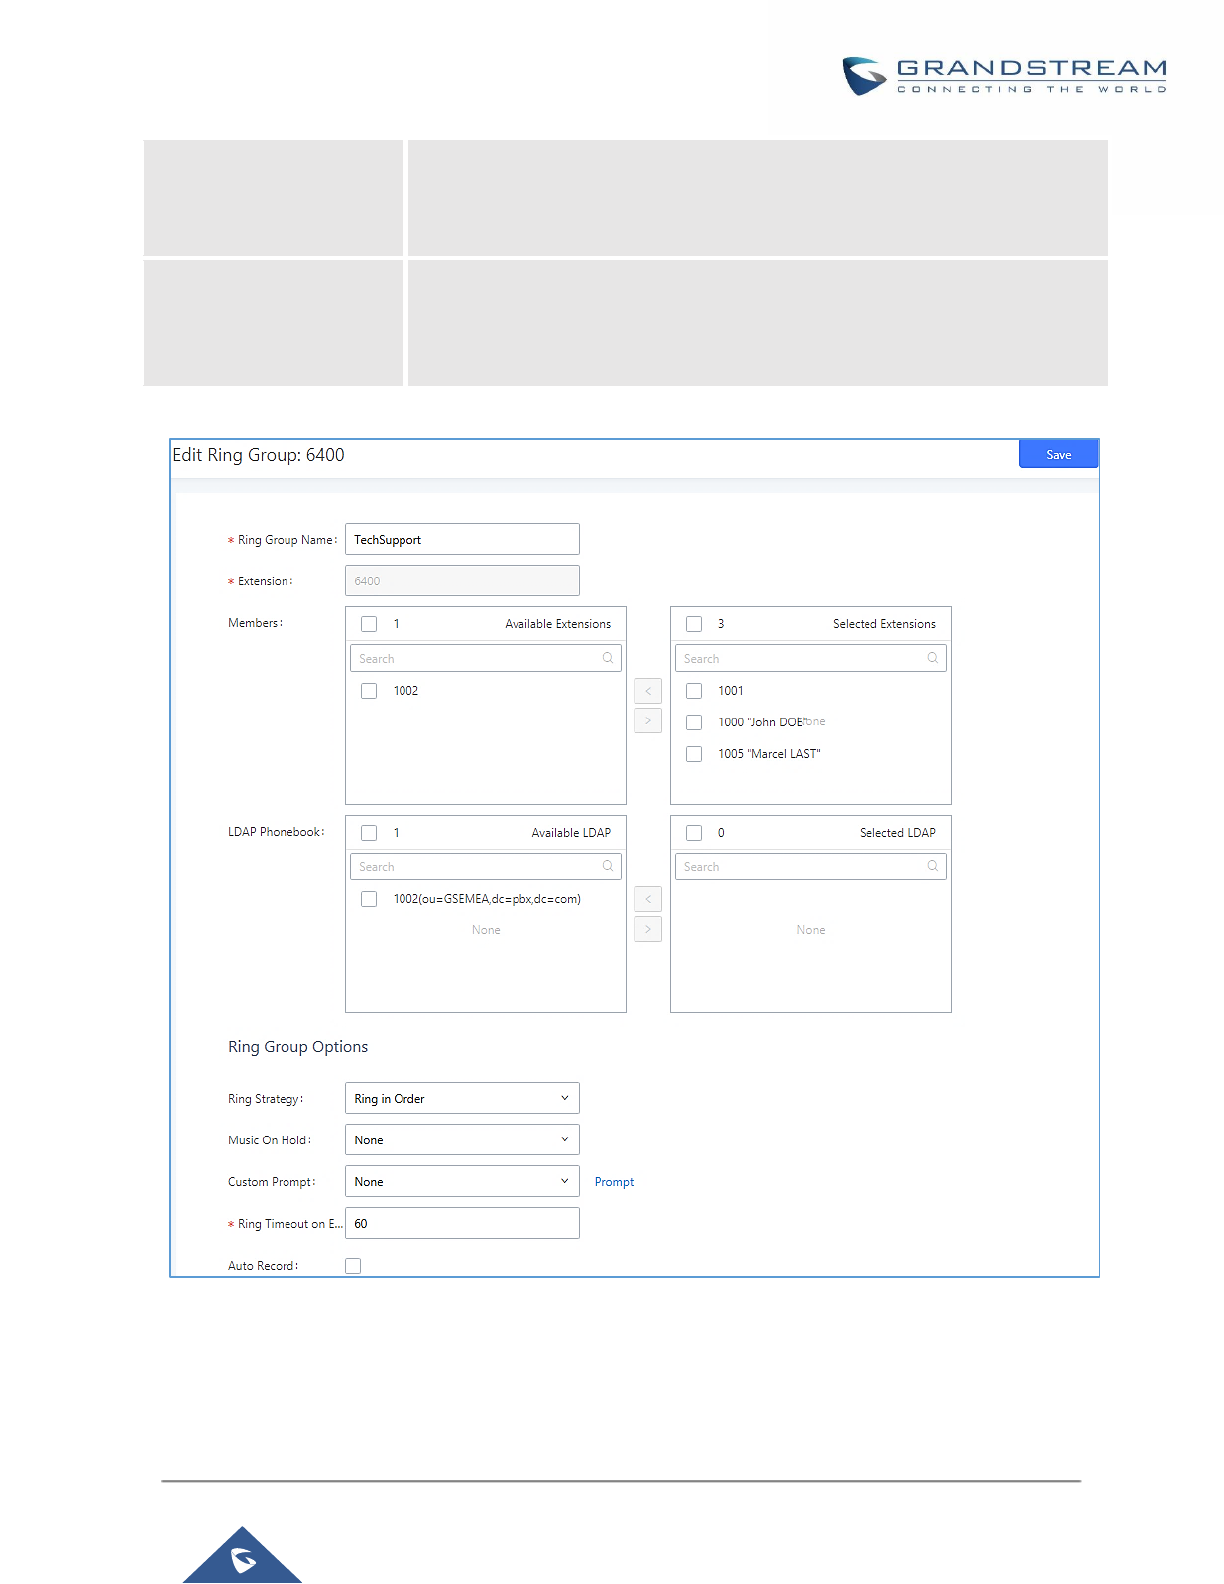Tick the 1005 "Marcel LAST" checkbox
Viewport: 1224px width, 1584px height.
point(694,754)
